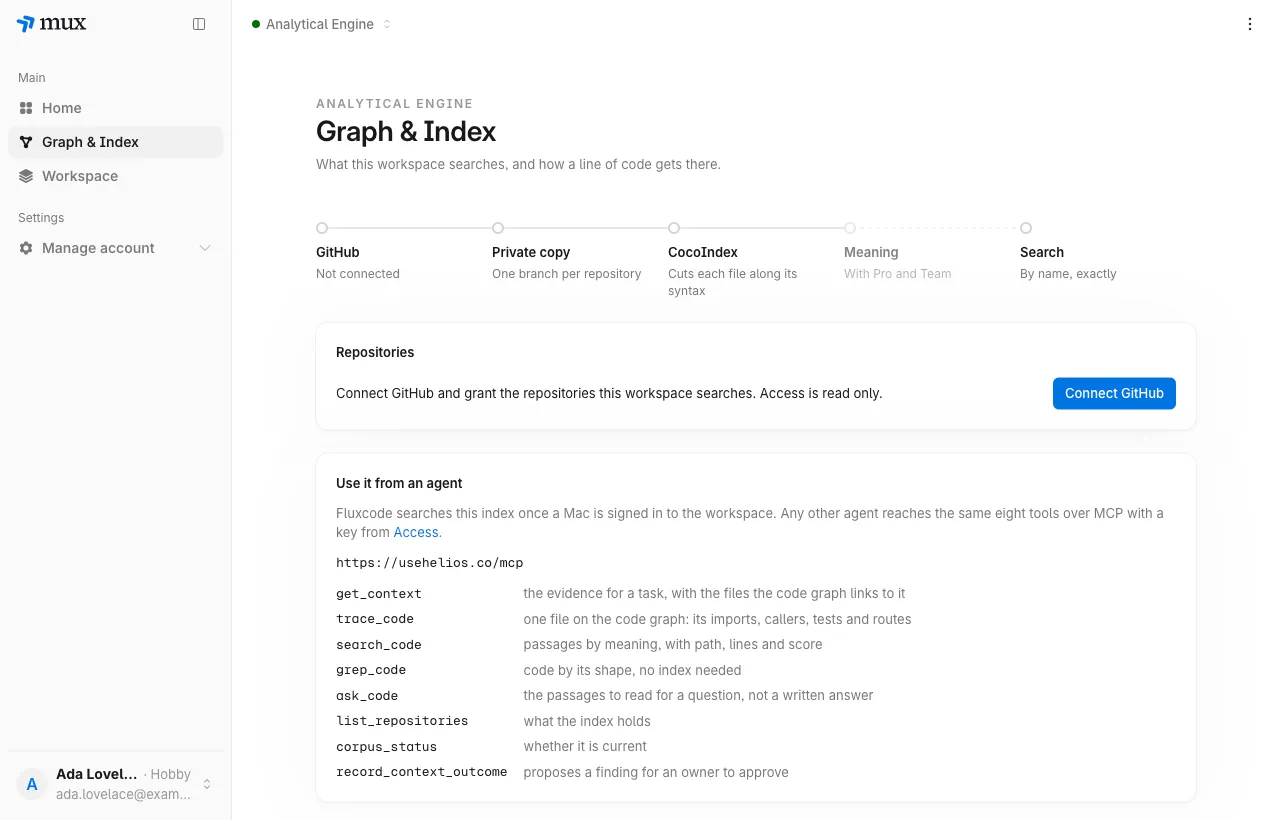Screen dimensions: 1280x820
Task: Click 'proposes a finding for an owner to approve'
Action: click(656, 772)
